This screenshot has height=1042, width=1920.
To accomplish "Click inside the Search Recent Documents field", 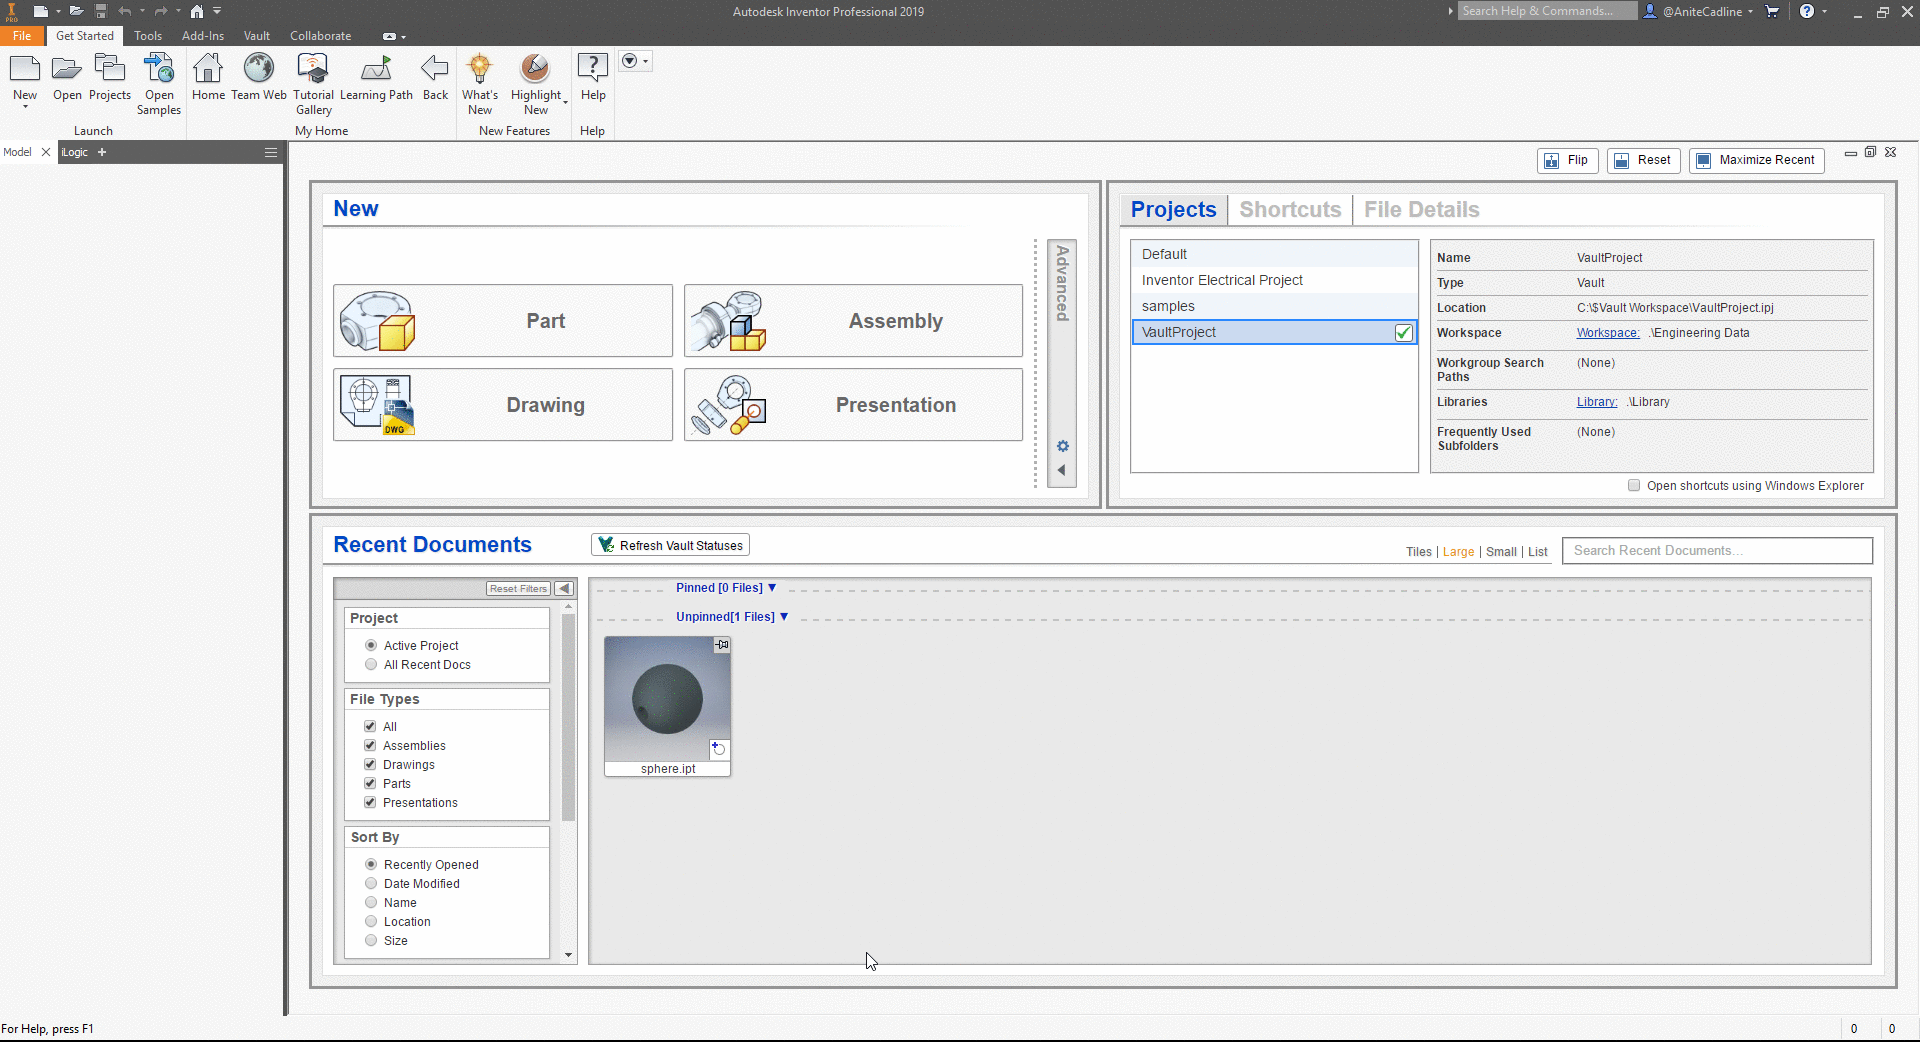I will (x=1716, y=550).
